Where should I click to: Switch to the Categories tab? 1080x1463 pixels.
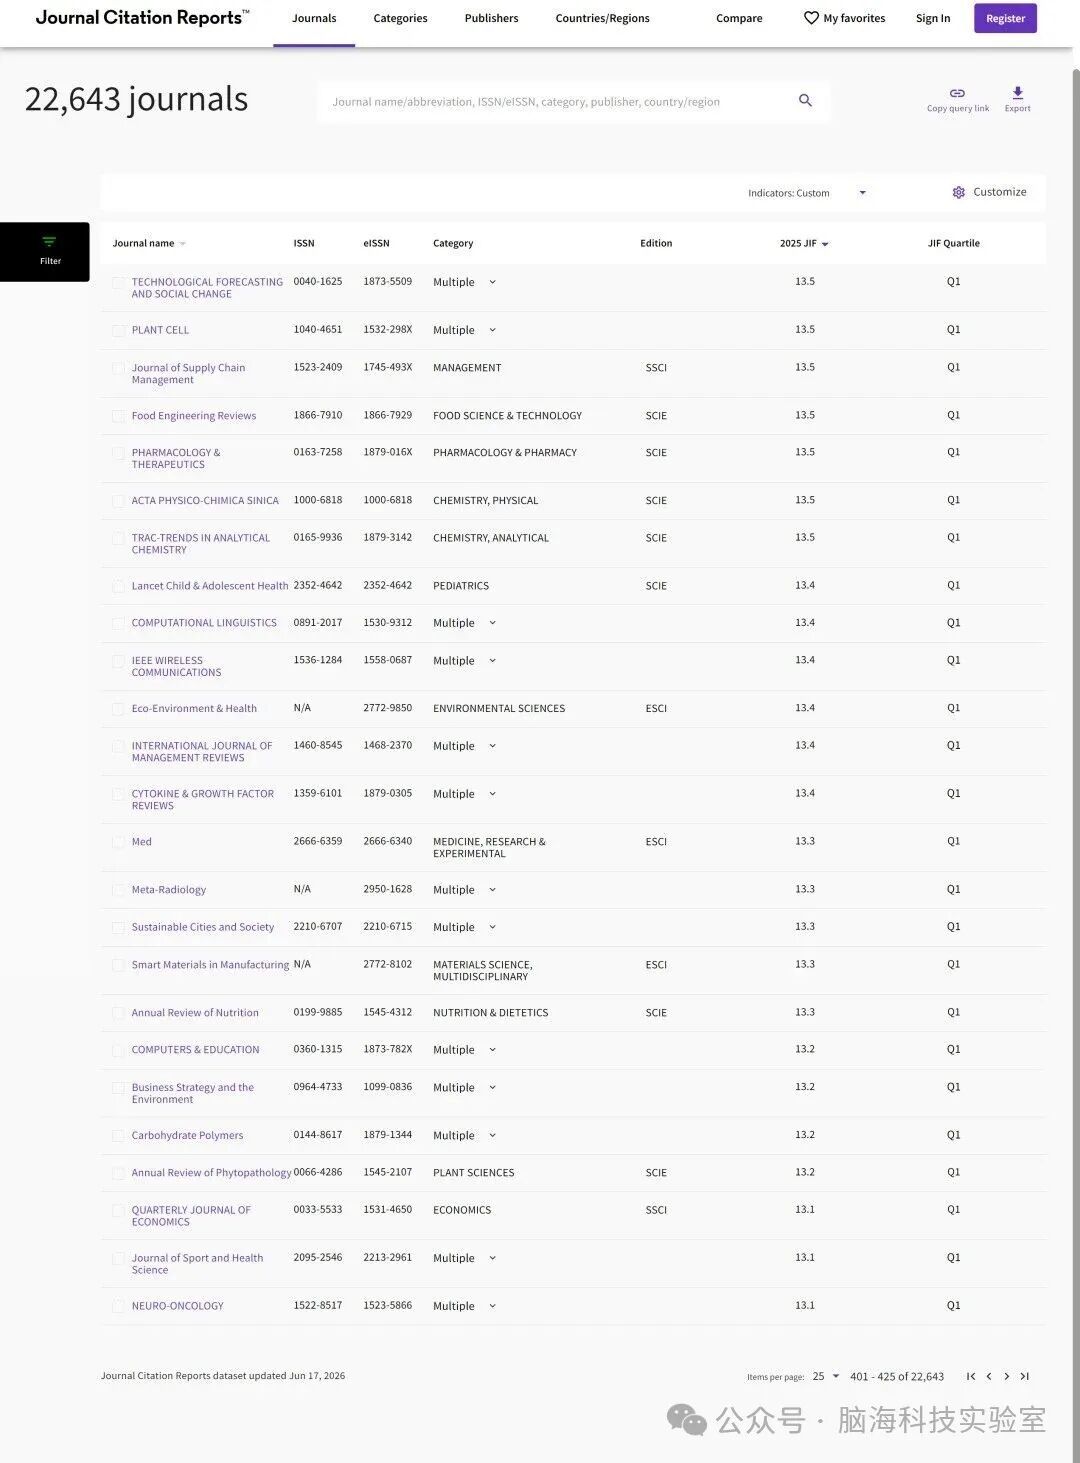pos(400,18)
